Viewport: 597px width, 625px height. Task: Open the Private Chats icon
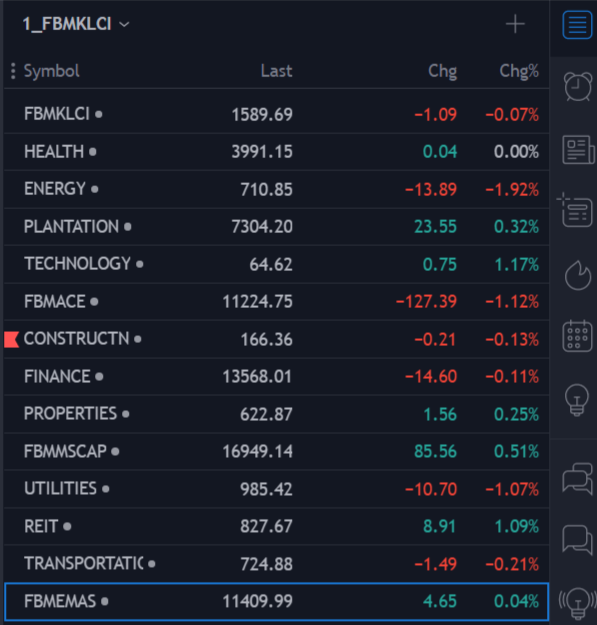point(577,539)
